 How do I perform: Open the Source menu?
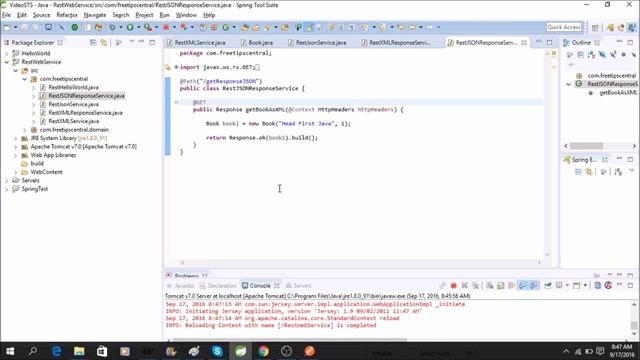point(42,15)
